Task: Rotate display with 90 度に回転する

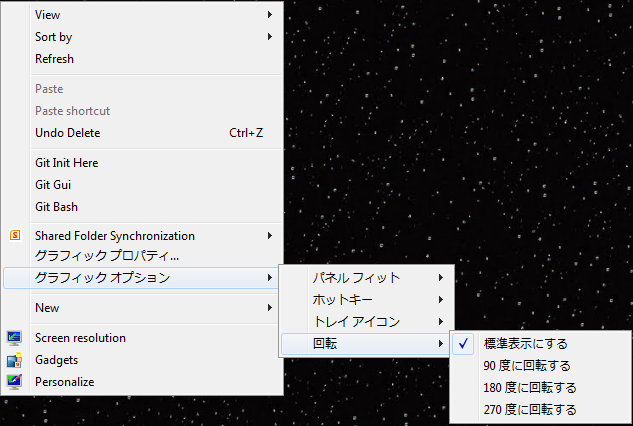Action: [541, 366]
